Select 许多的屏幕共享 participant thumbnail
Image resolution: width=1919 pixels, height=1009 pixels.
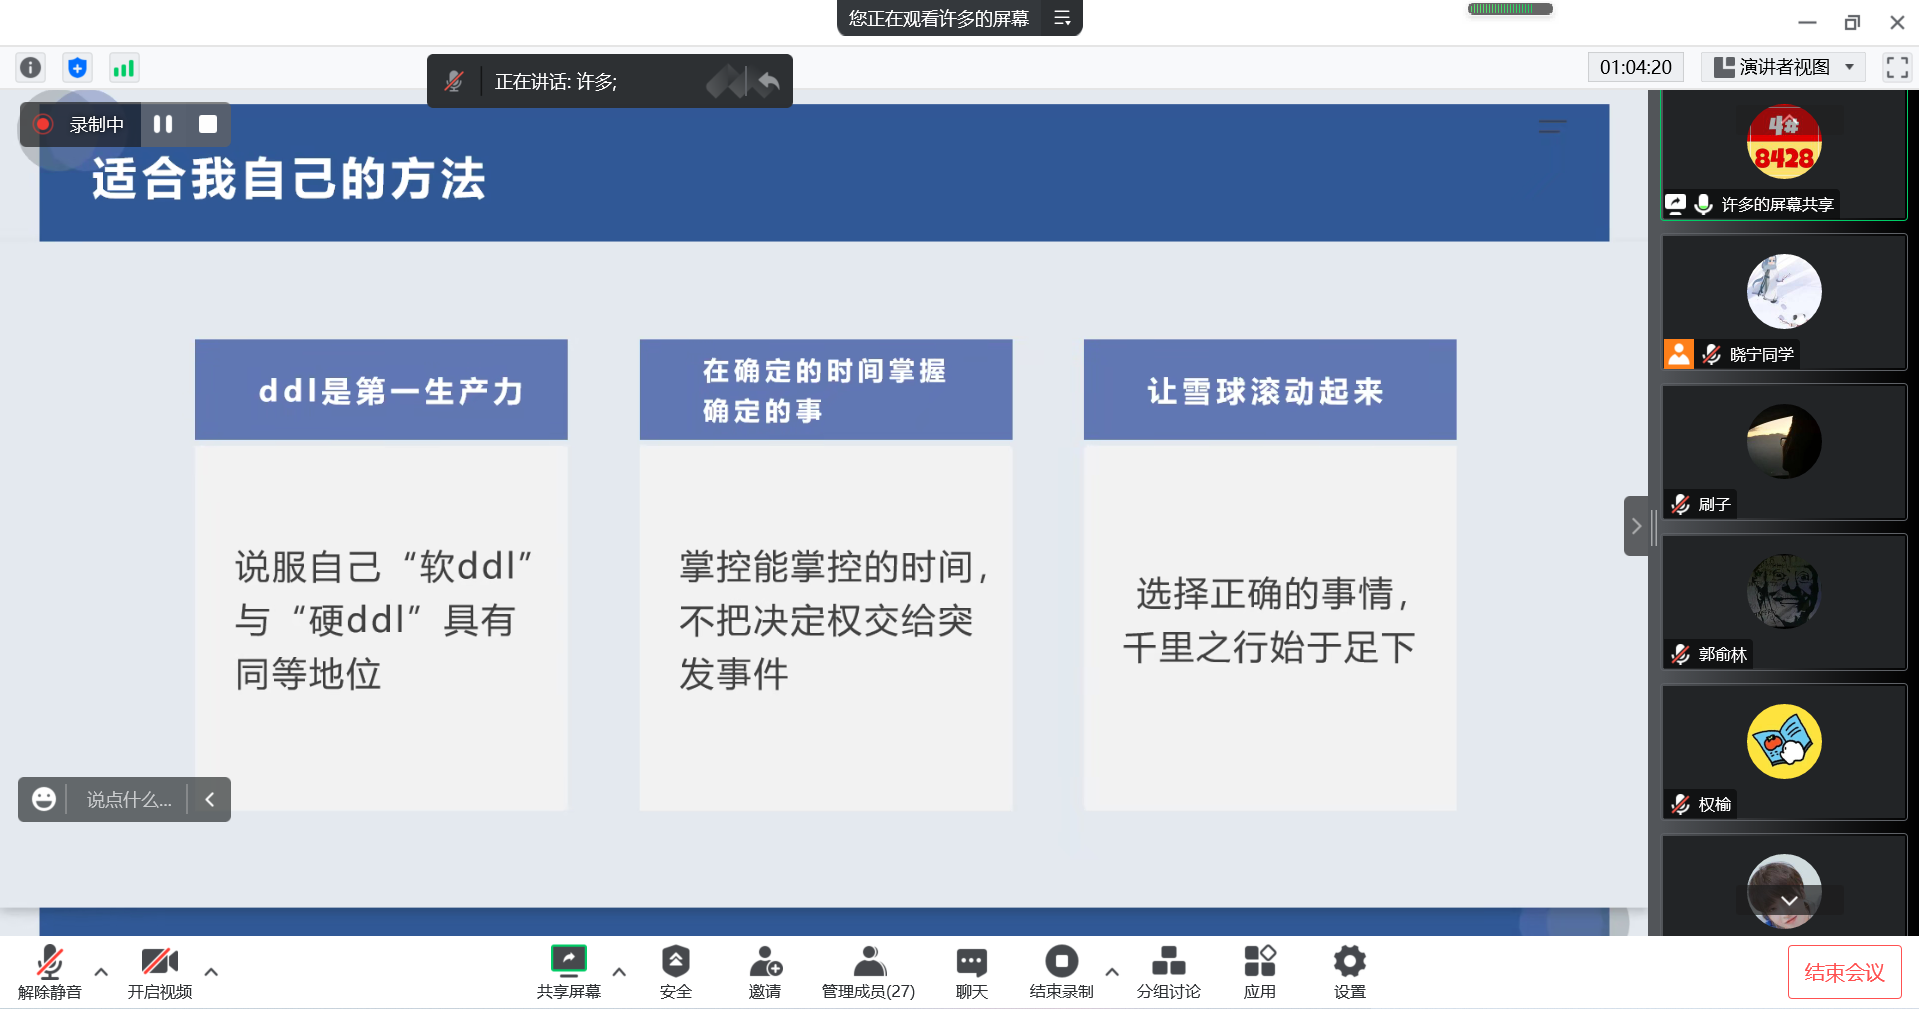click(x=1784, y=155)
